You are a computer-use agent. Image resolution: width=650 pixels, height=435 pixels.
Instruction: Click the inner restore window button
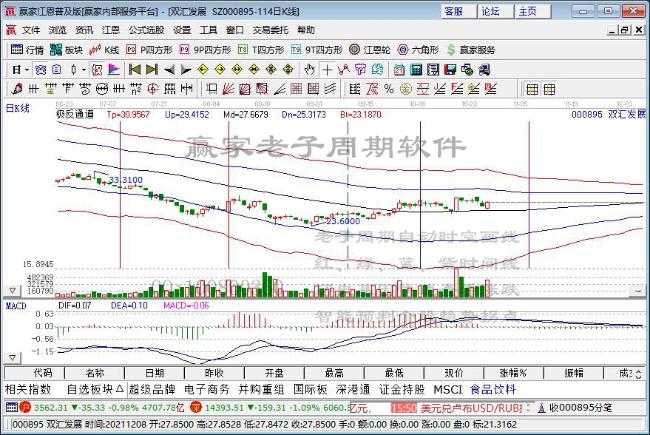pyautogui.click(x=625, y=30)
